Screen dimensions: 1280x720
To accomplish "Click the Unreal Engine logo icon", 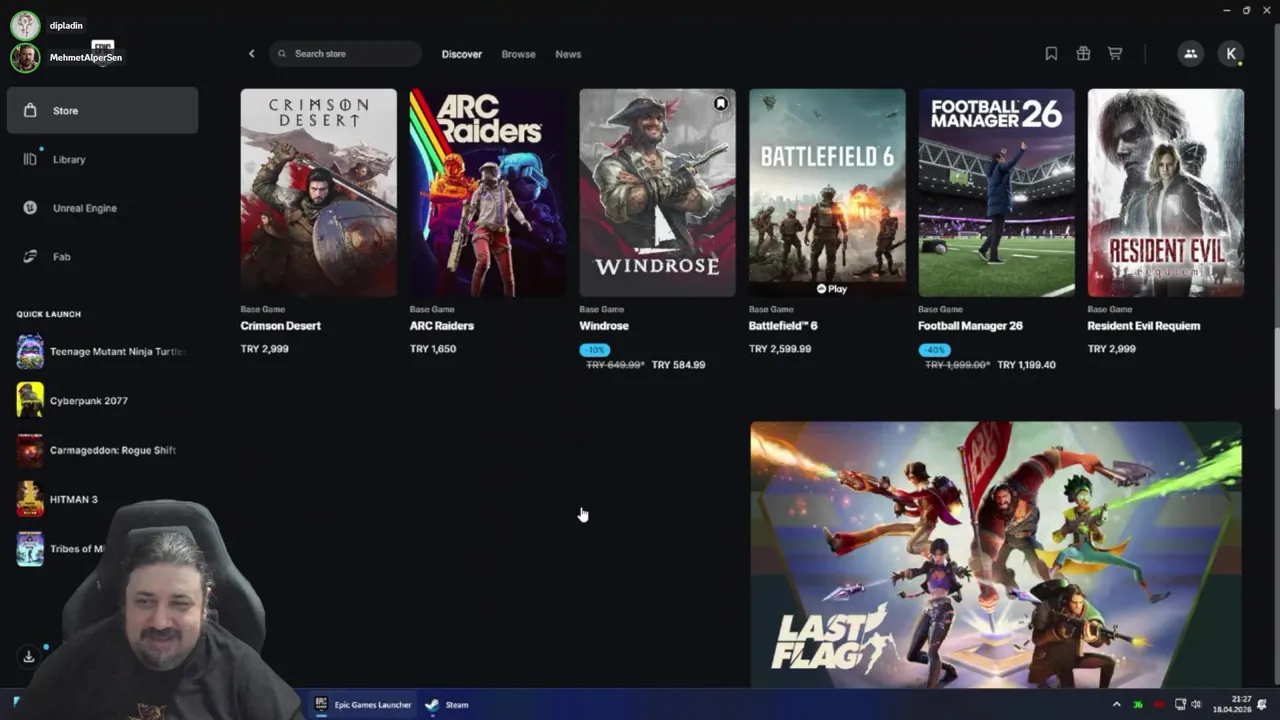I will click(x=30, y=208).
